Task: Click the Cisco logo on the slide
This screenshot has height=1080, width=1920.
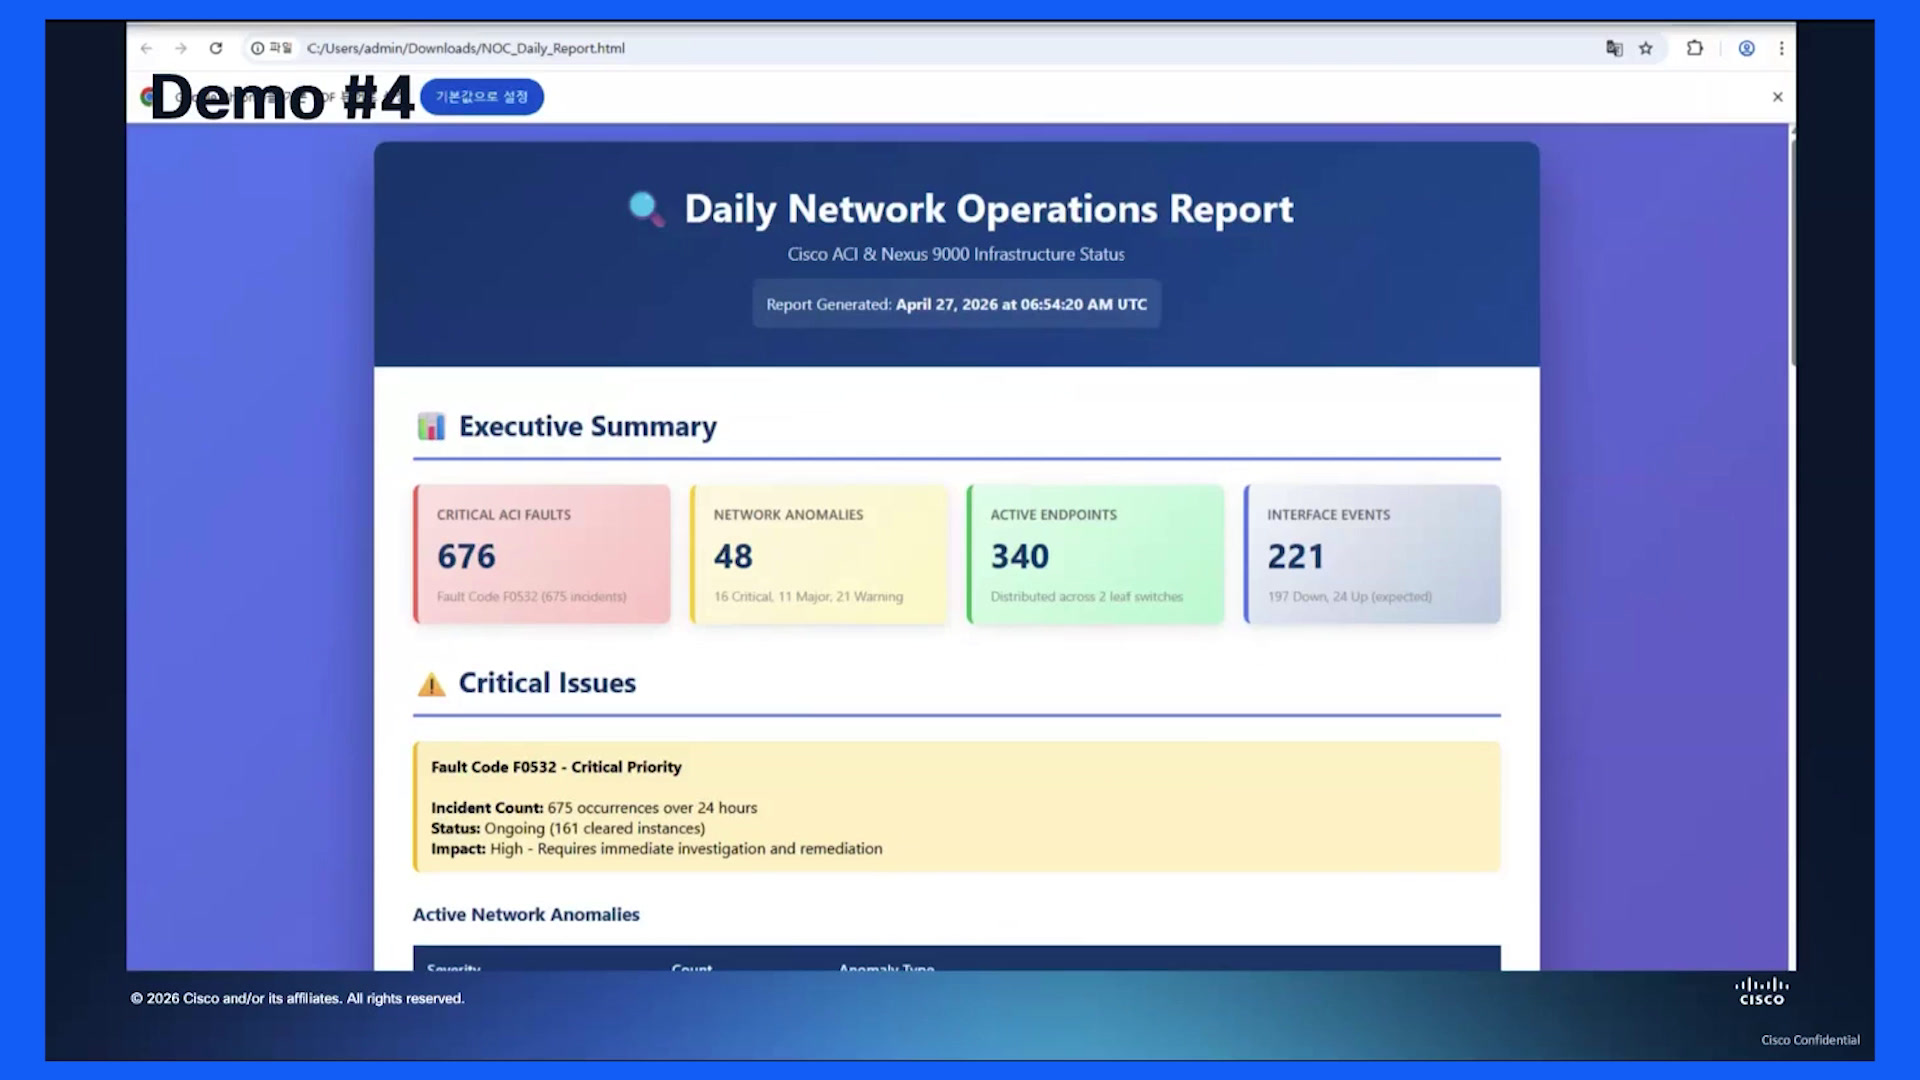Action: pos(1762,991)
